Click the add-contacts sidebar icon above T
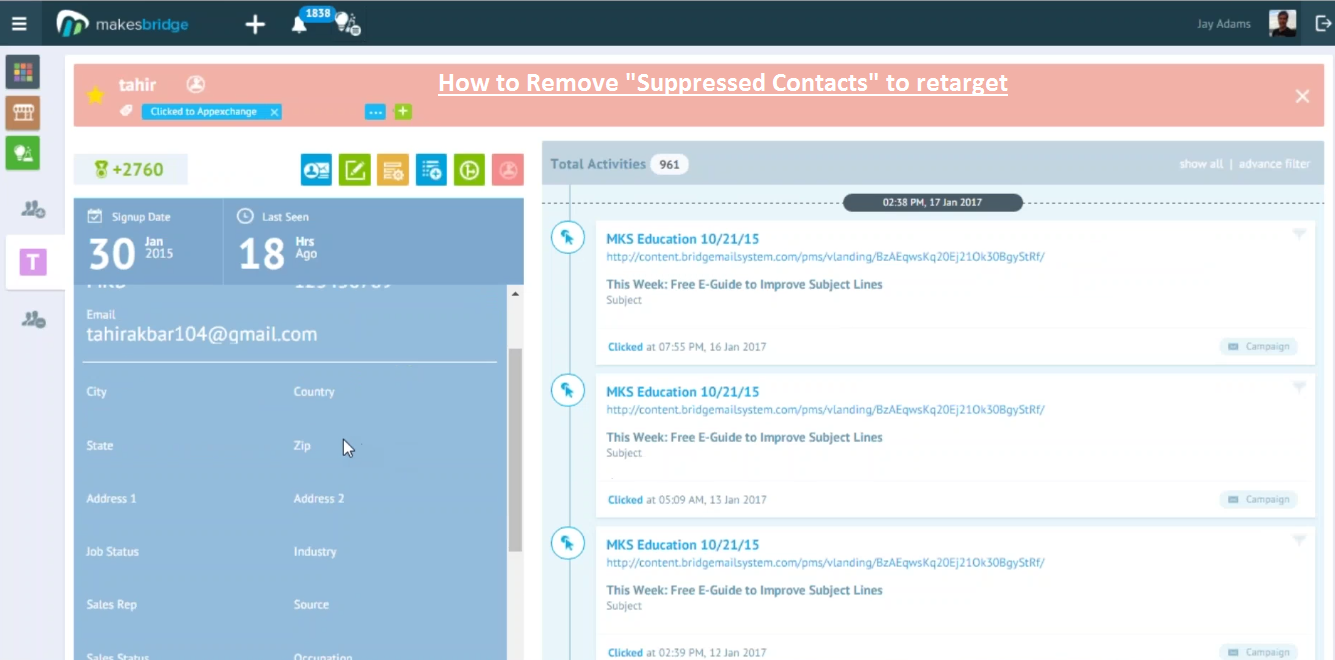 click(x=33, y=209)
